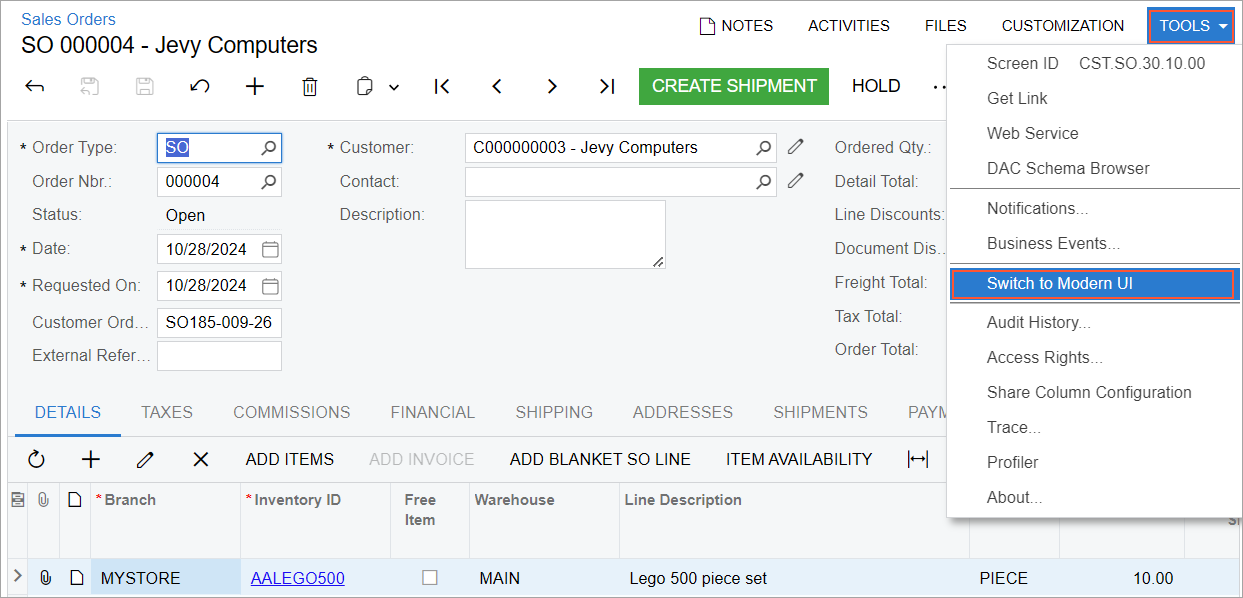The height and width of the screenshot is (598, 1243).
Task: Open the AALEGO500 inventory link
Action: click(297, 578)
